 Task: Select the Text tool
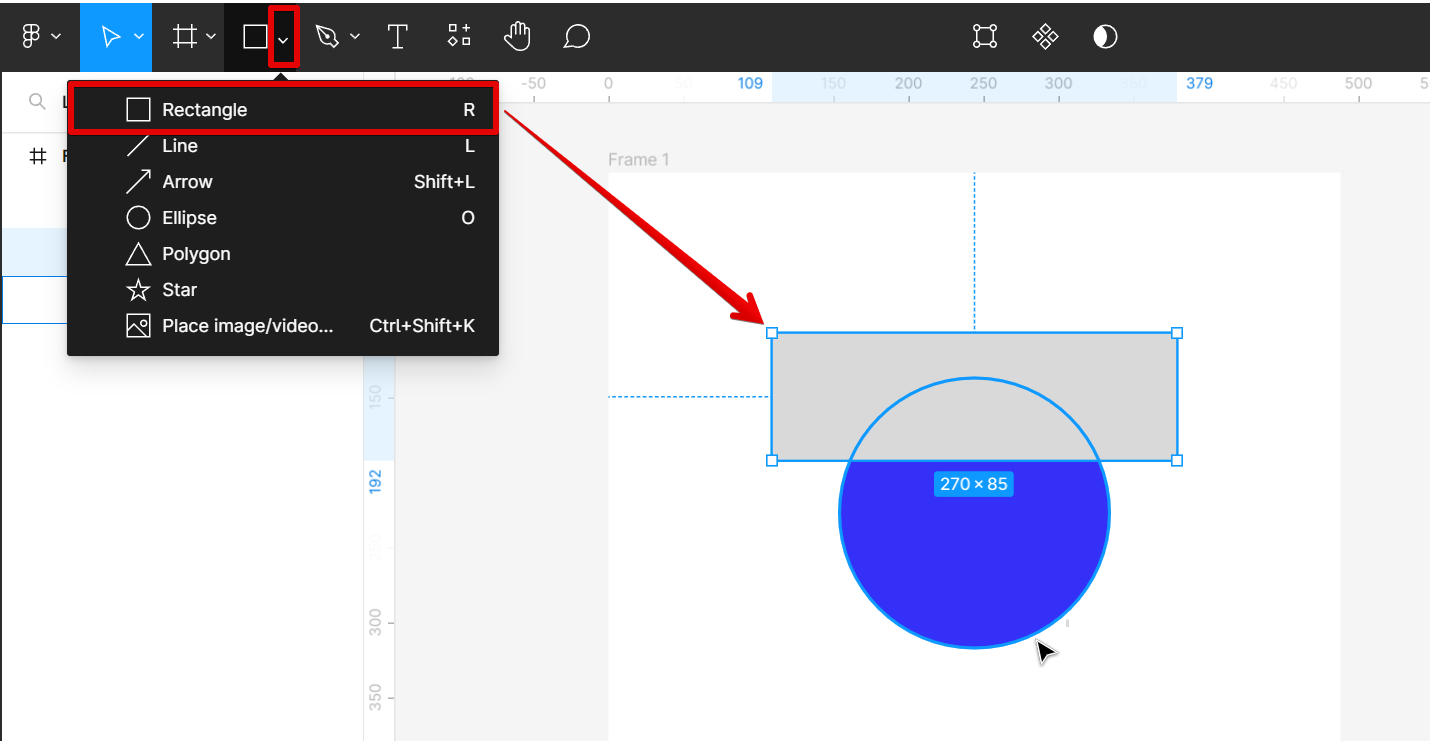coord(398,37)
